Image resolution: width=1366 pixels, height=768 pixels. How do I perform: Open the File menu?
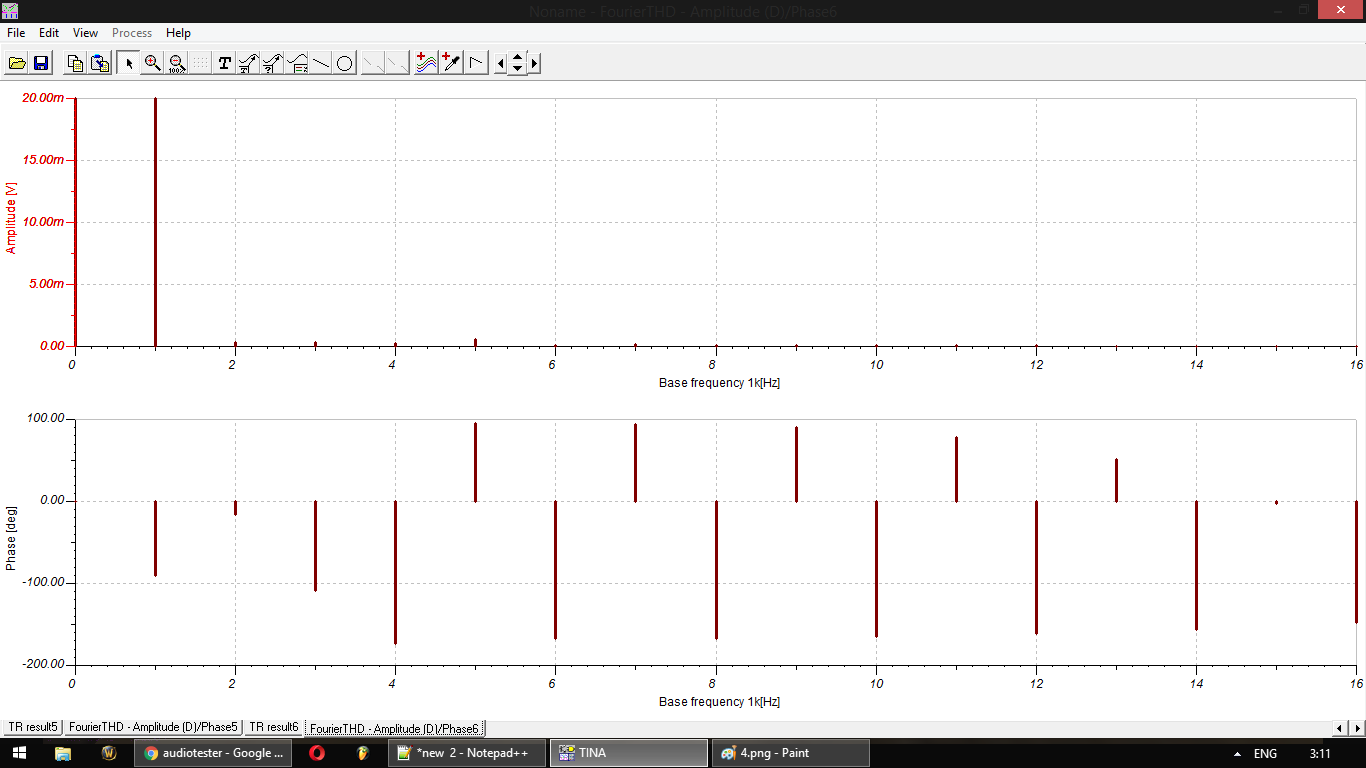pyautogui.click(x=16, y=33)
